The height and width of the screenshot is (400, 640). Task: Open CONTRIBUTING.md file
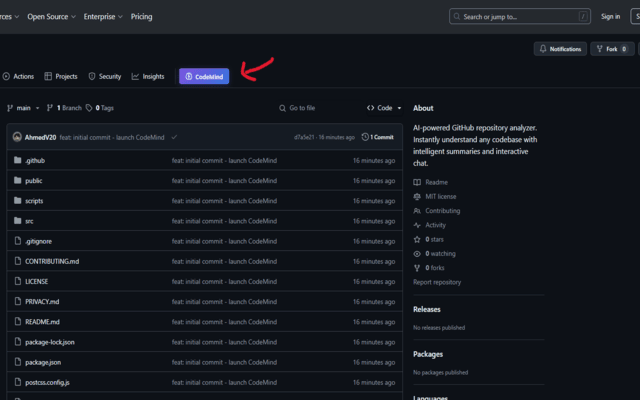click(52, 261)
